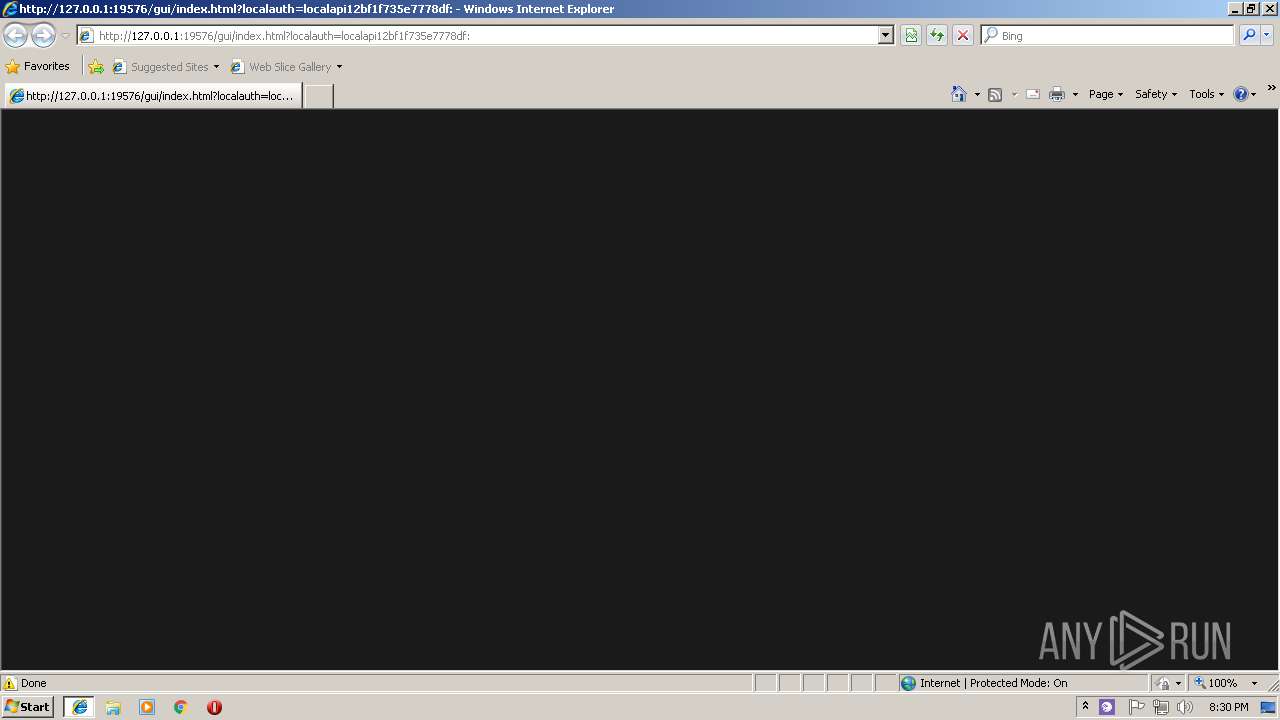Open Action Center flag icon

[1136, 707]
